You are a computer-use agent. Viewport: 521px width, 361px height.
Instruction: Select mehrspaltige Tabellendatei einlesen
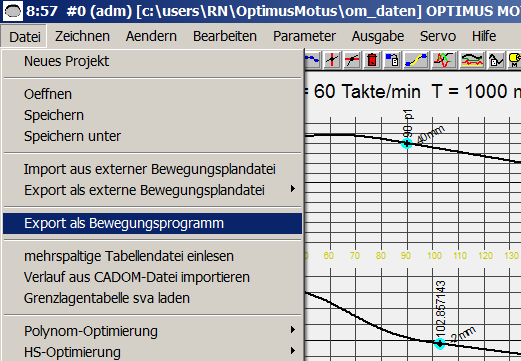(x=152, y=256)
